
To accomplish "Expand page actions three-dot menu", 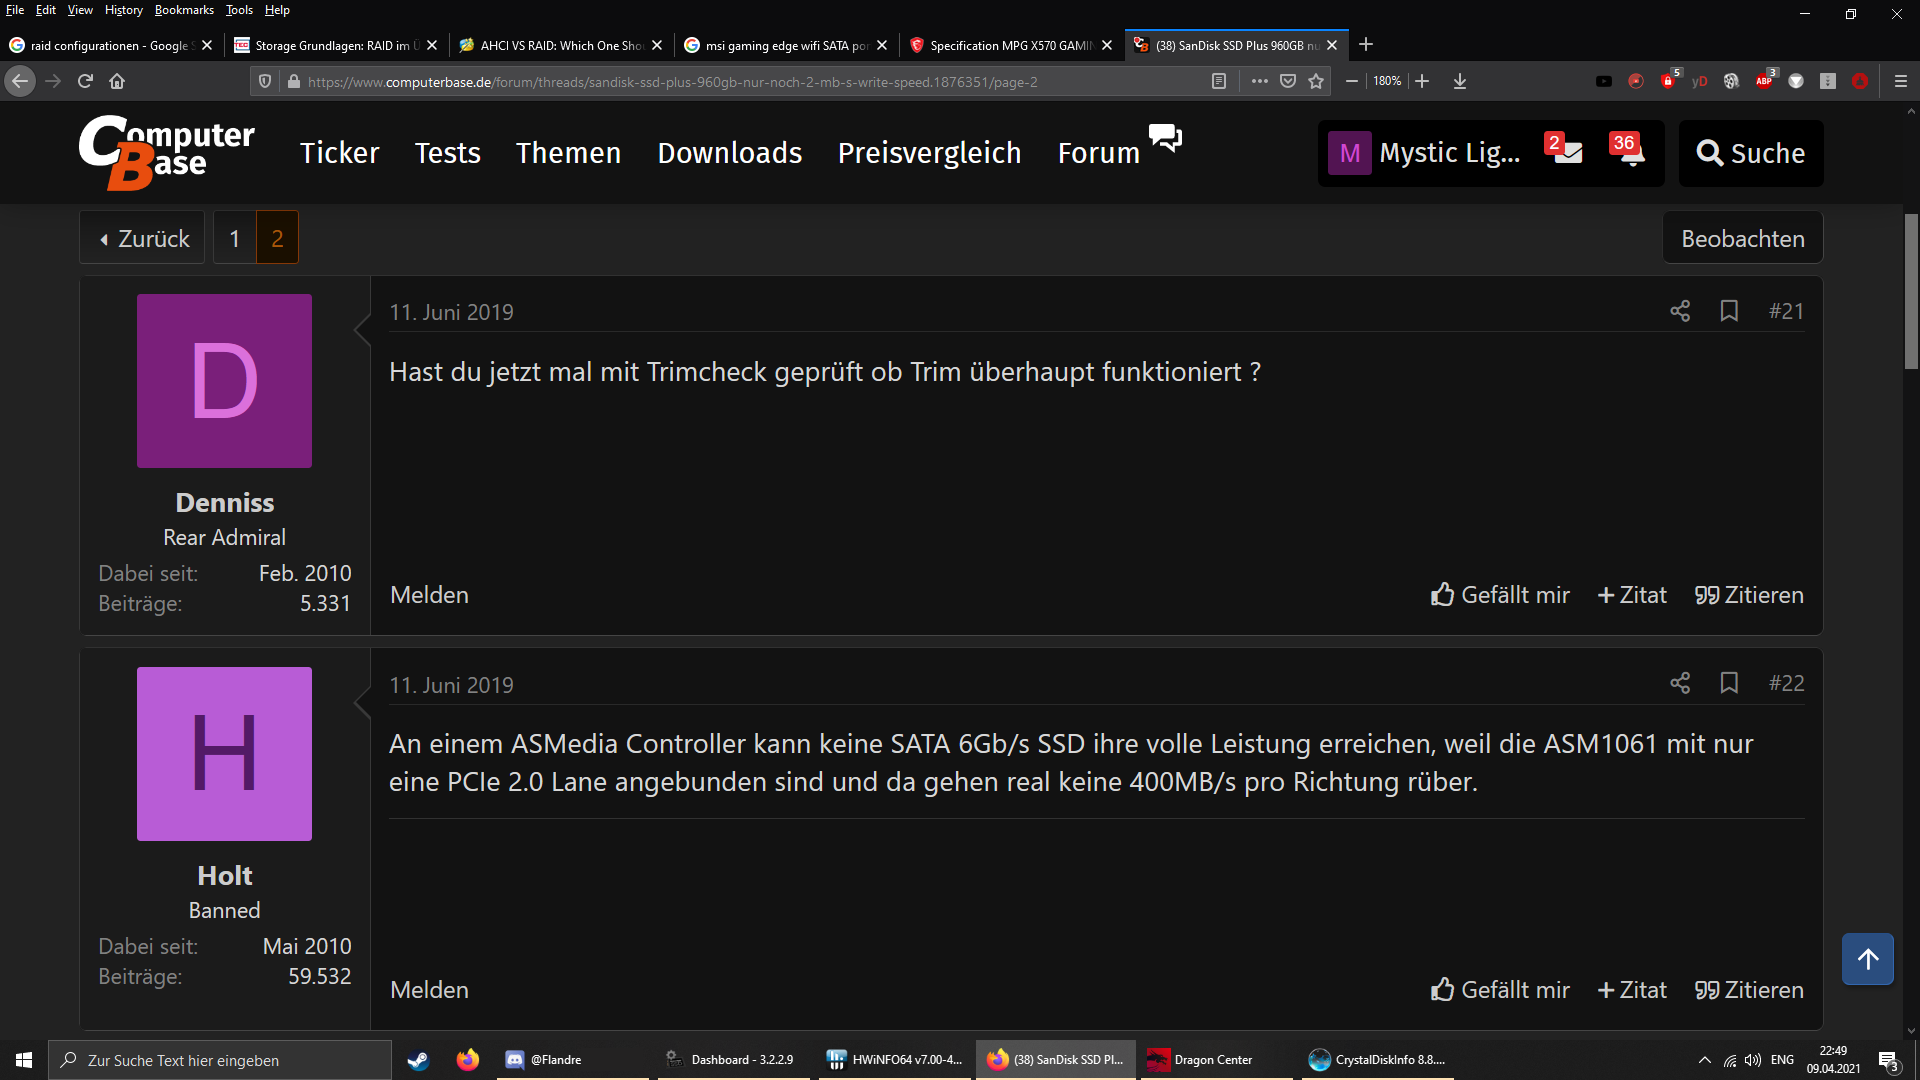I will pyautogui.click(x=1259, y=81).
